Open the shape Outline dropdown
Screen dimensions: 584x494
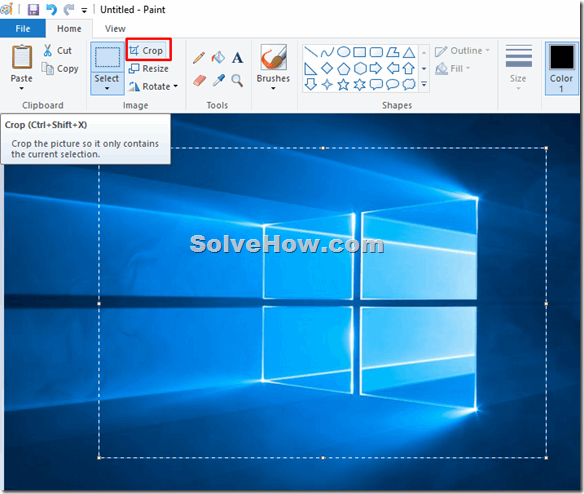coord(462,51)
